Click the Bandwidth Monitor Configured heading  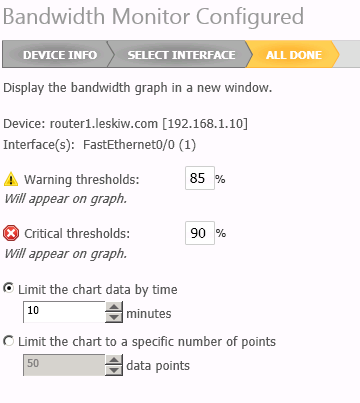[x=153, y=16]
